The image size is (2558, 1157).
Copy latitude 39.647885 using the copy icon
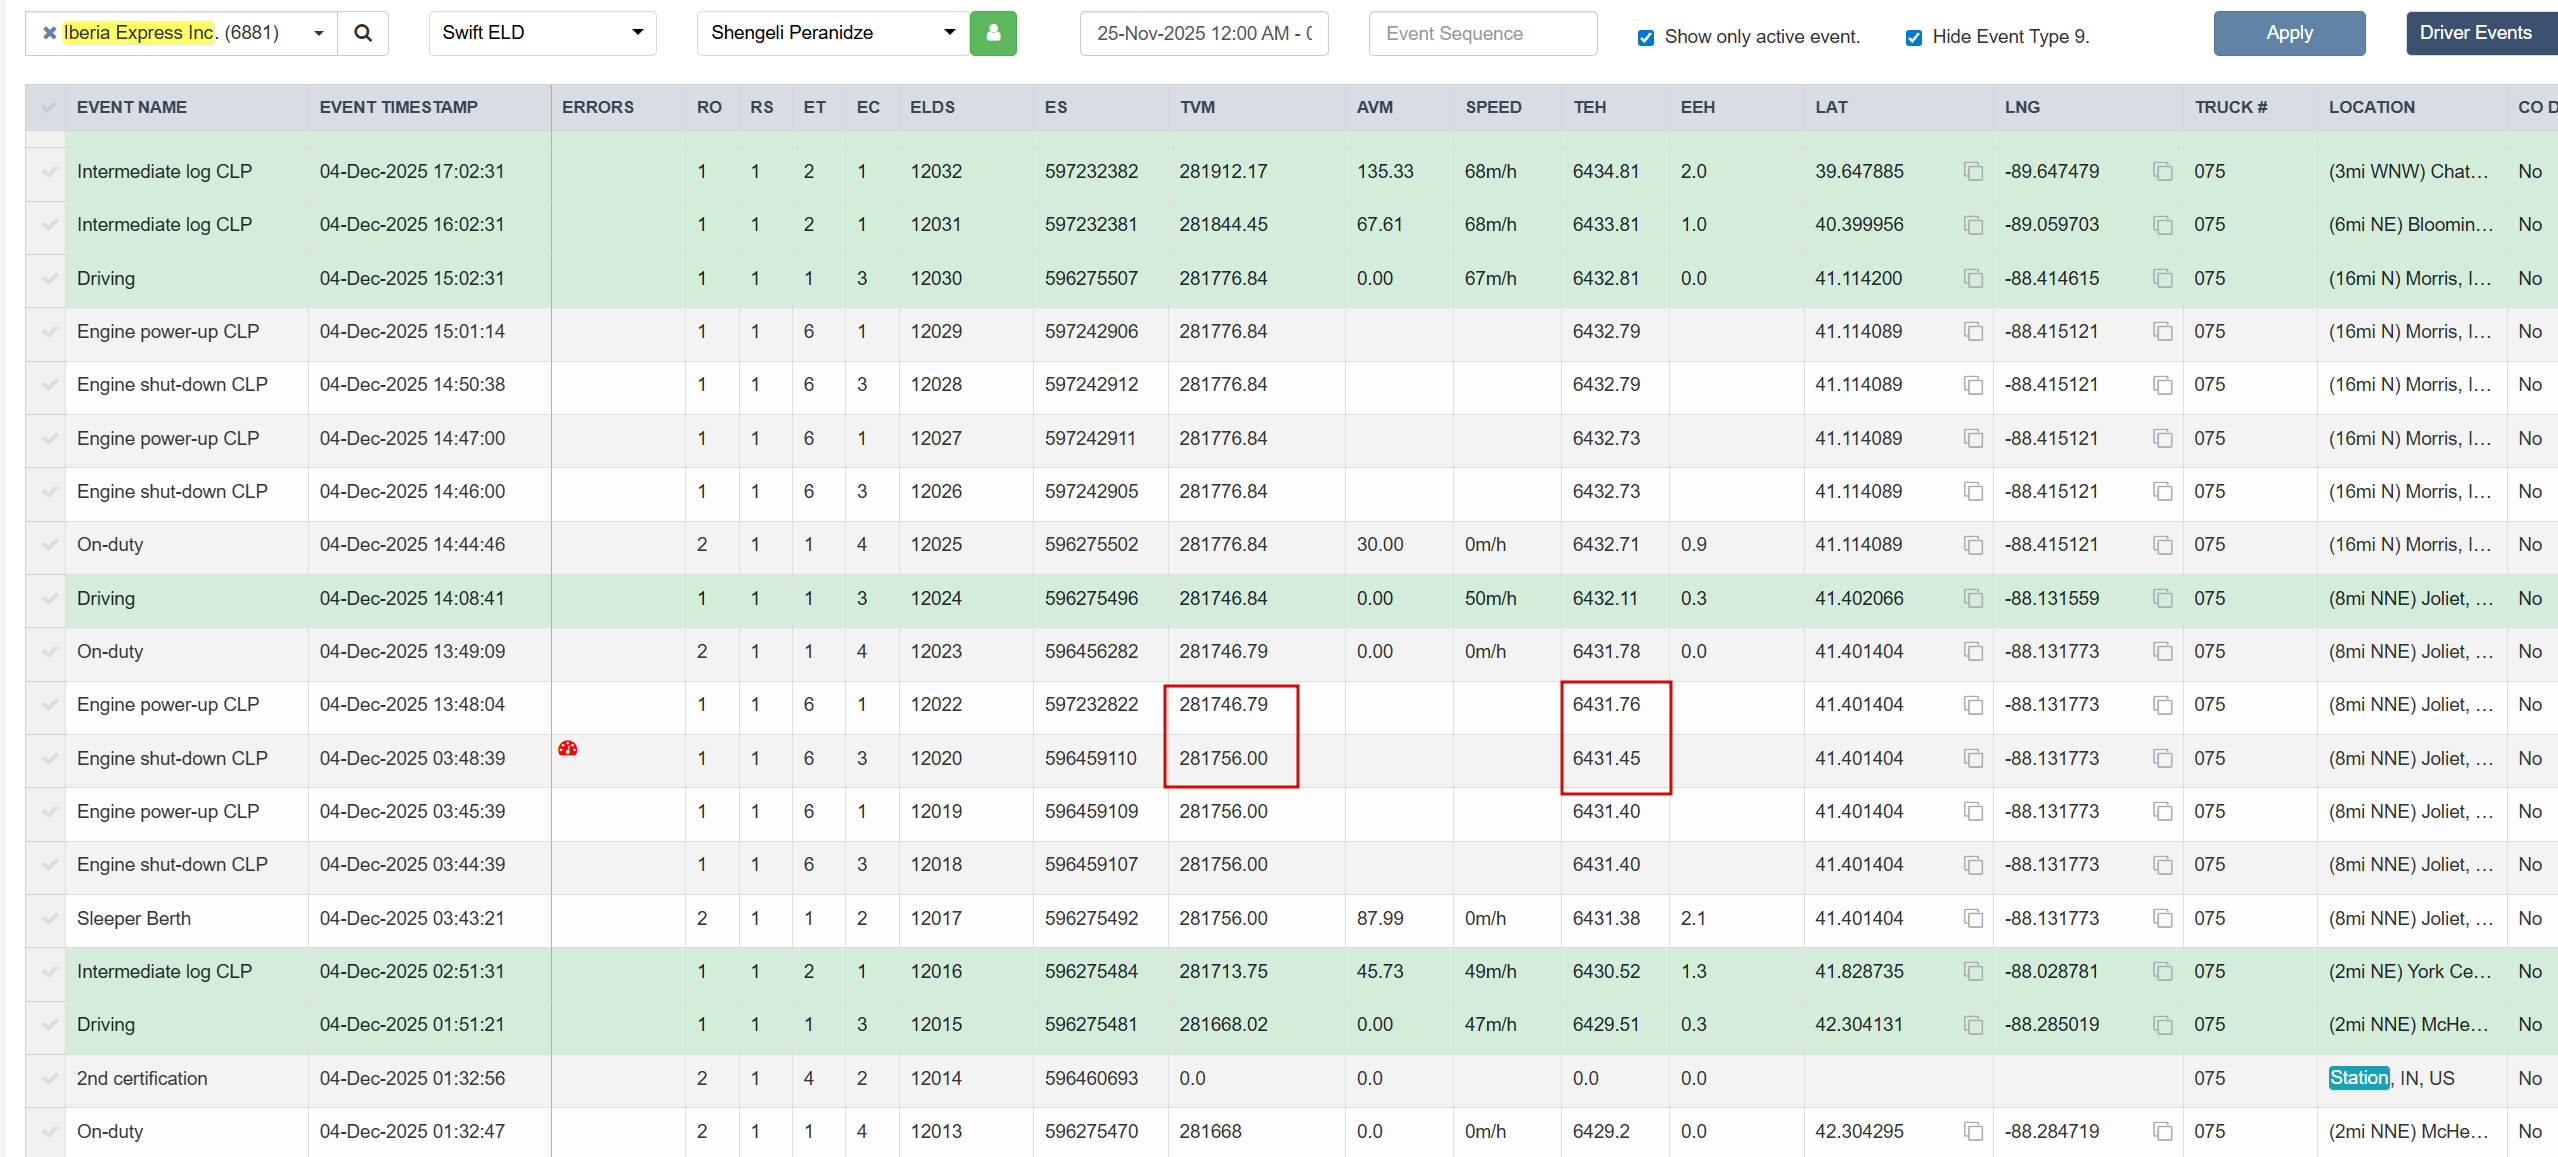(x=1973, y=172)
